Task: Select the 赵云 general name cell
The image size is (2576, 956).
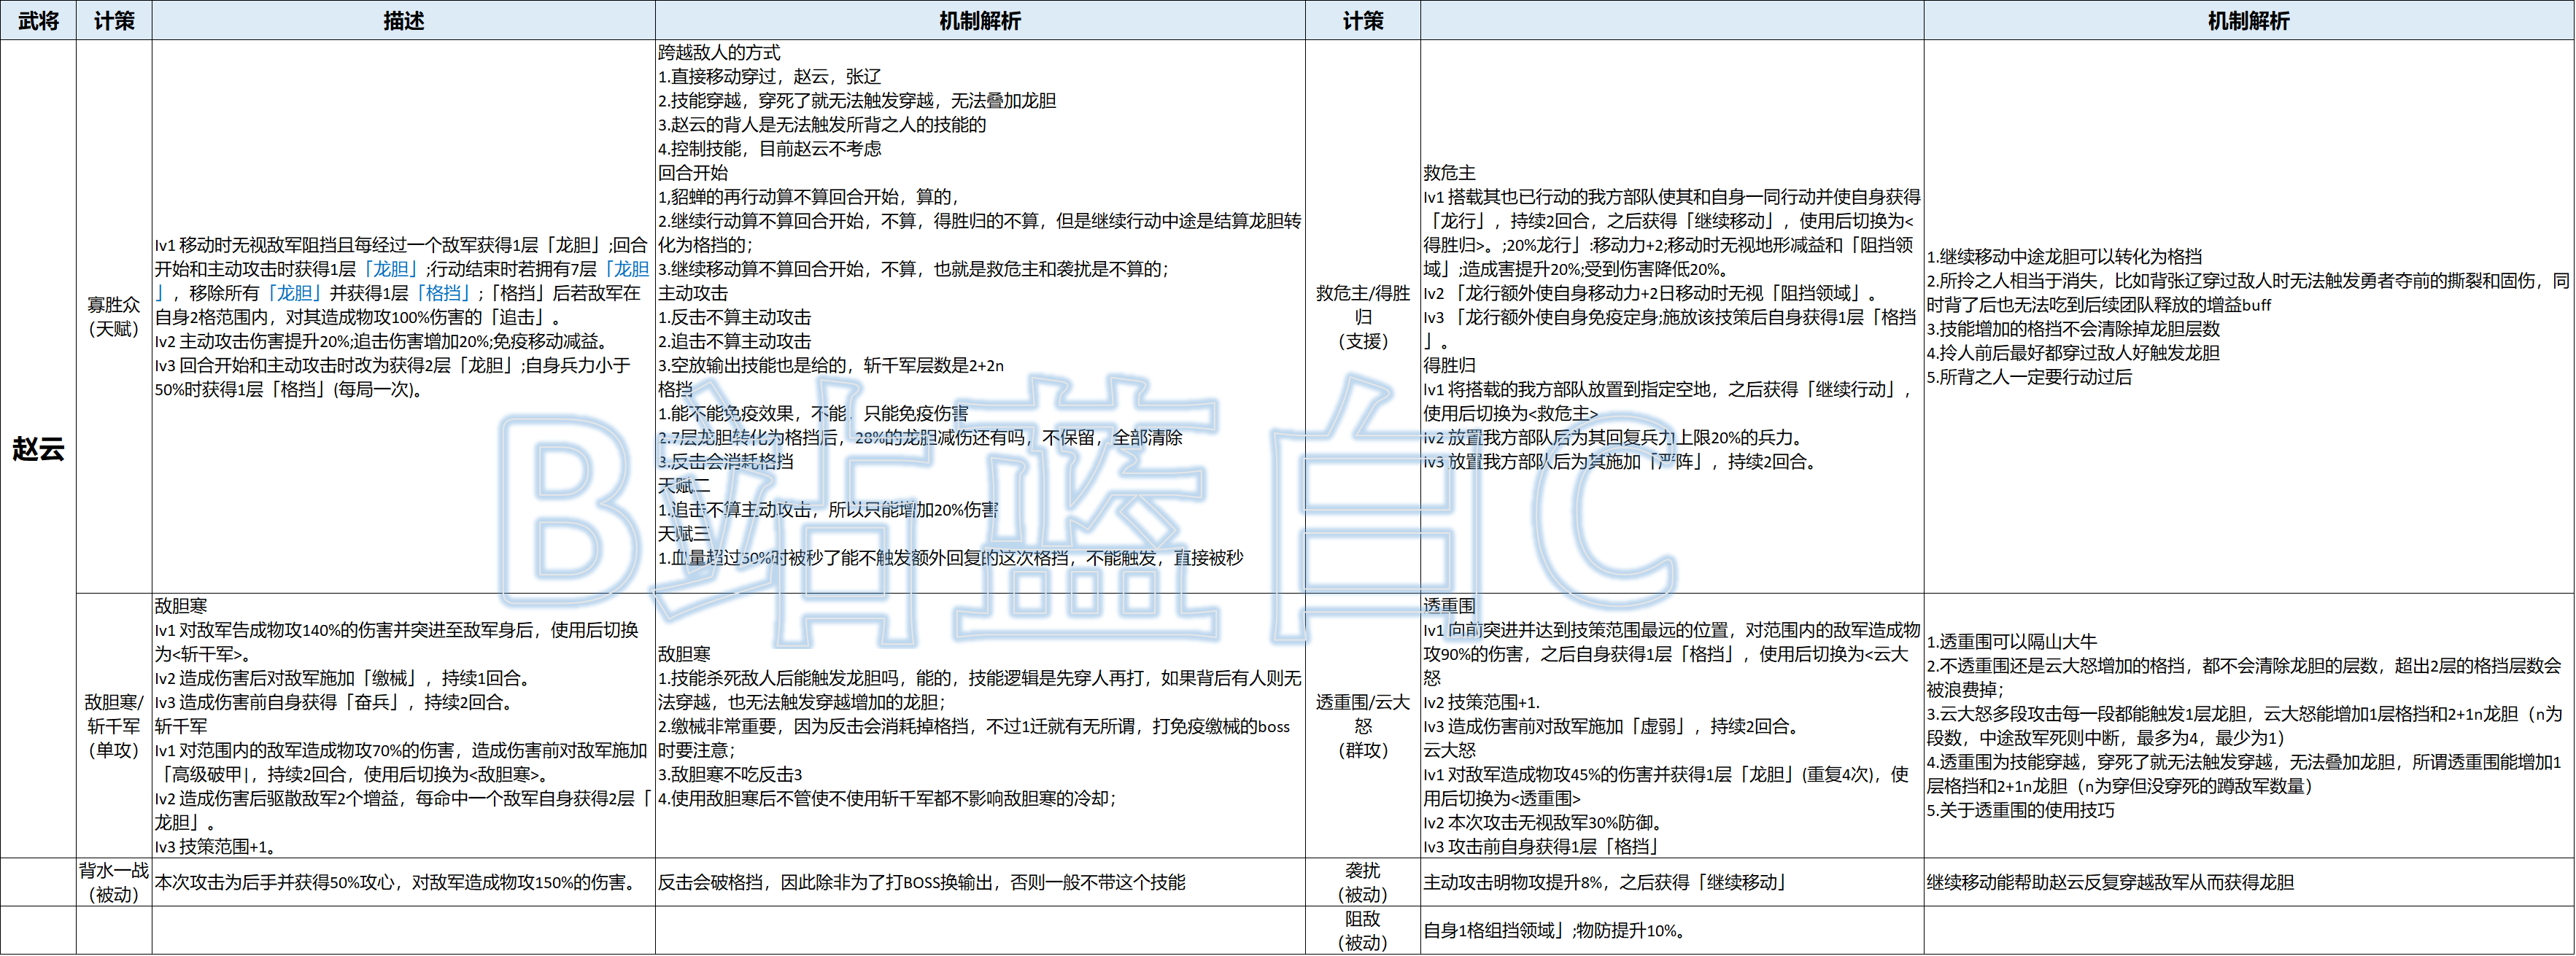Action: (38, 448)
